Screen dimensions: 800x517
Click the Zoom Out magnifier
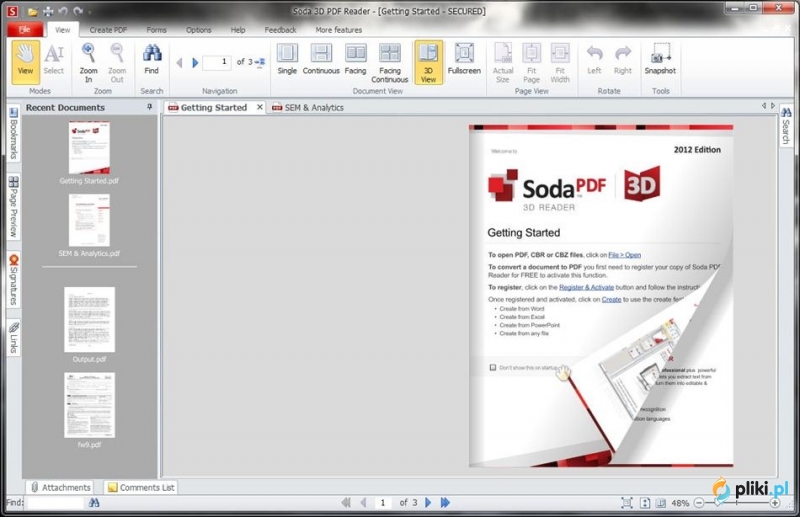pos(117,62)
